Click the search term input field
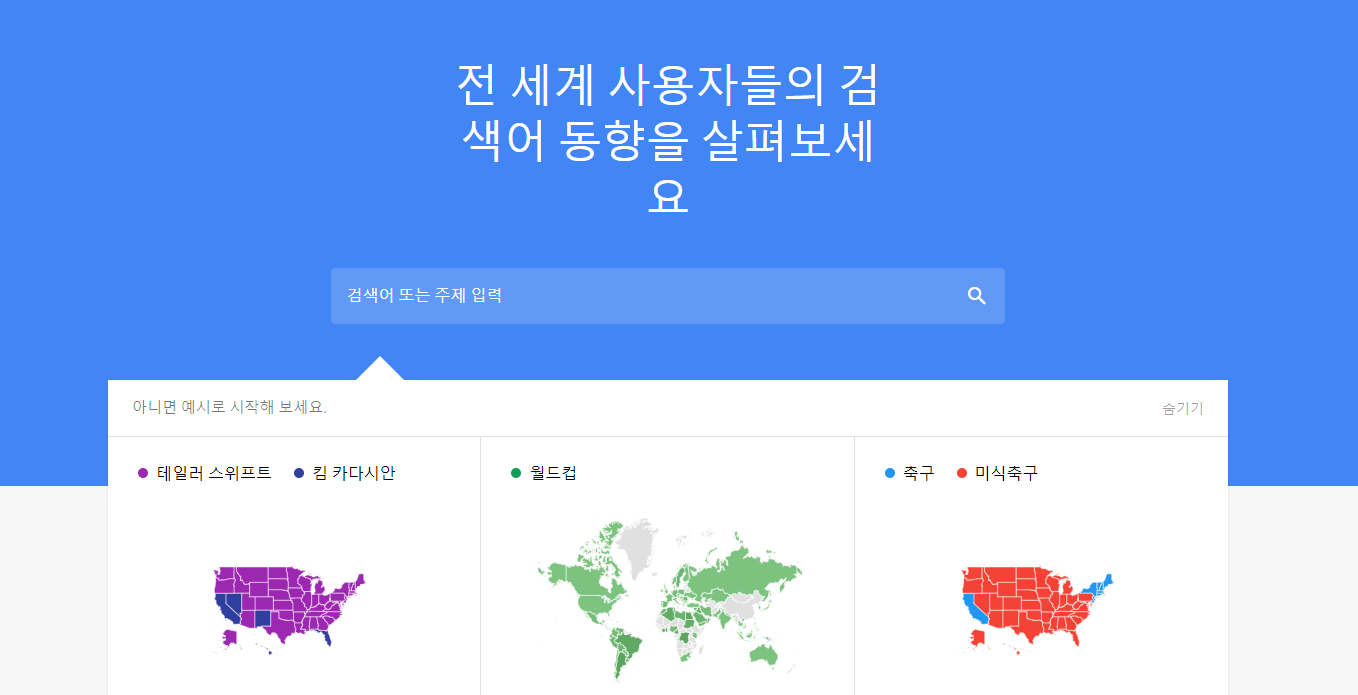Viewport: 1358px width, 695px height. pos(600,296)
